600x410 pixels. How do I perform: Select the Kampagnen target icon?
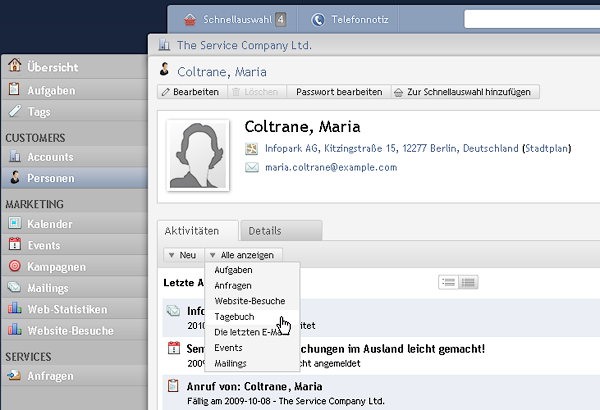[15, 266]
